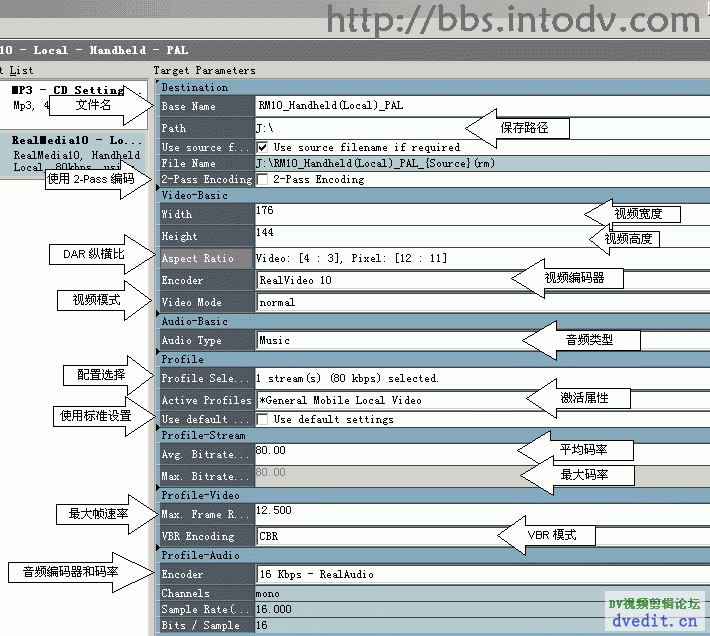Click the Height field showing 144
Image resolution: width=710 pixels, height=636 pixels.
click(482, 236)
